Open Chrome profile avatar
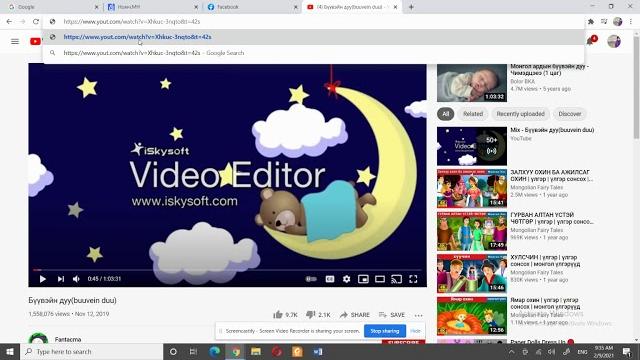This screenshot has width=640, height=360. [618, 22]
